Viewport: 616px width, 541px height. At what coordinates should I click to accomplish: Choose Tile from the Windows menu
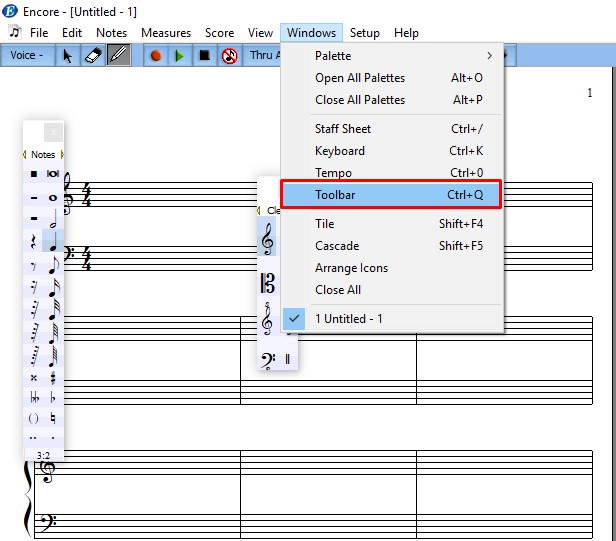pyautogui.click(x=392, y=224)
